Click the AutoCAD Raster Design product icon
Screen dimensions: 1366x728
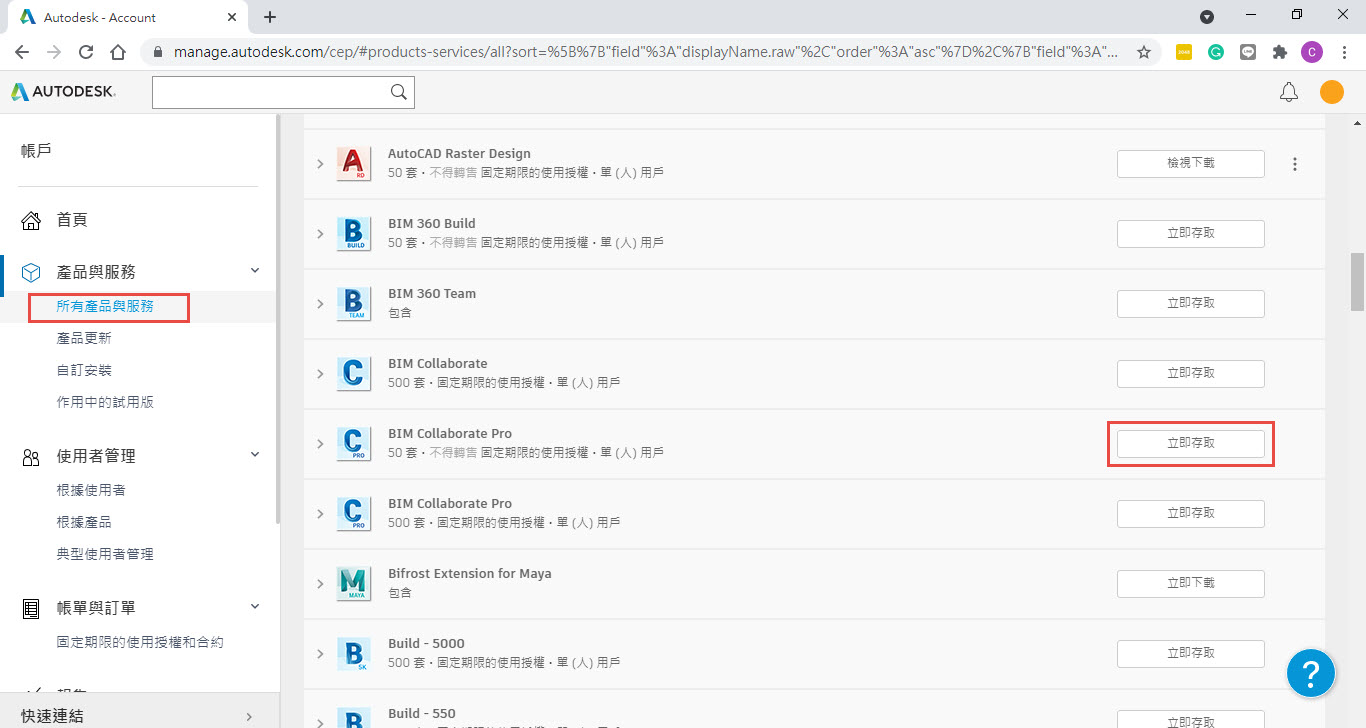coord(353,163)
